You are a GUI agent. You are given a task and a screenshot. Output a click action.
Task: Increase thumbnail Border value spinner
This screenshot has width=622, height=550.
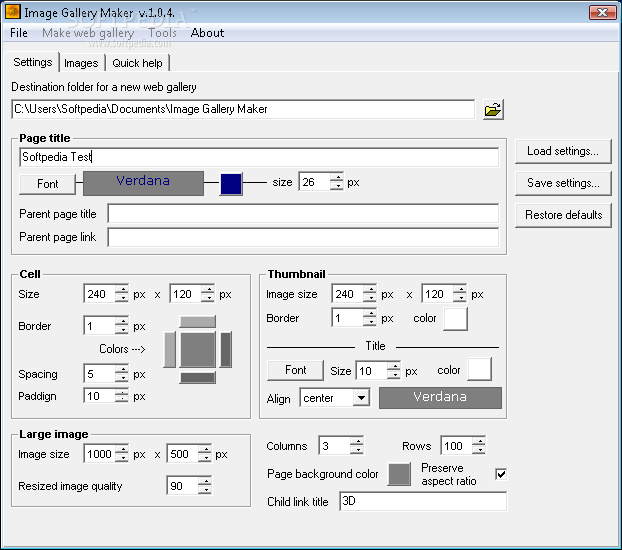(370, 314)
